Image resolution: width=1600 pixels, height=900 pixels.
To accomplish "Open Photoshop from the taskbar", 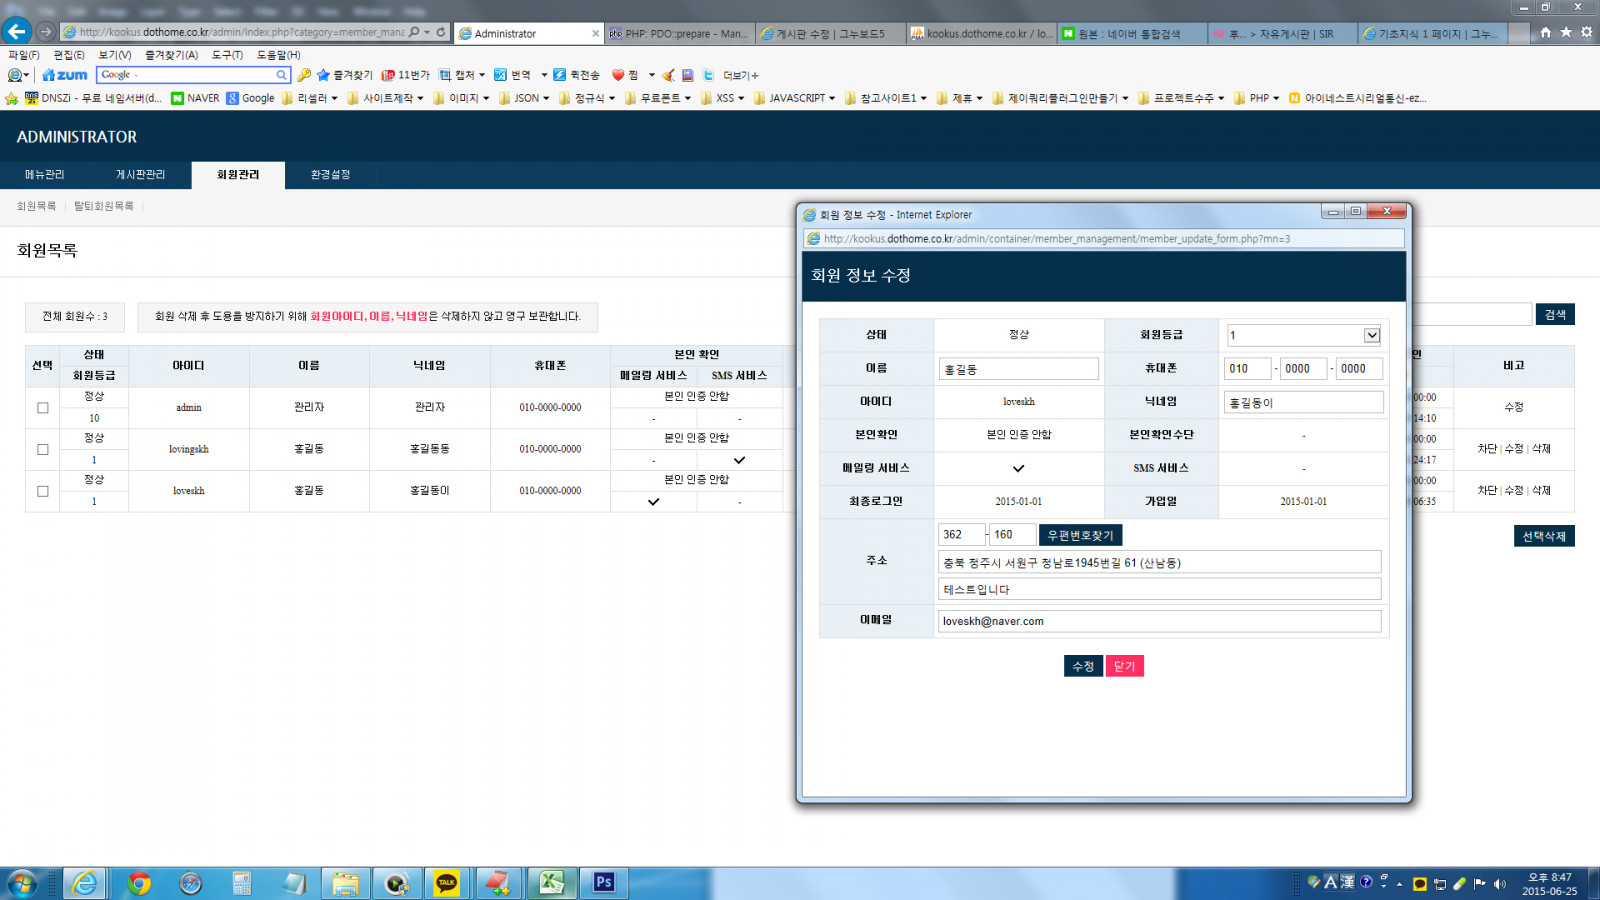I will (603, 882).
